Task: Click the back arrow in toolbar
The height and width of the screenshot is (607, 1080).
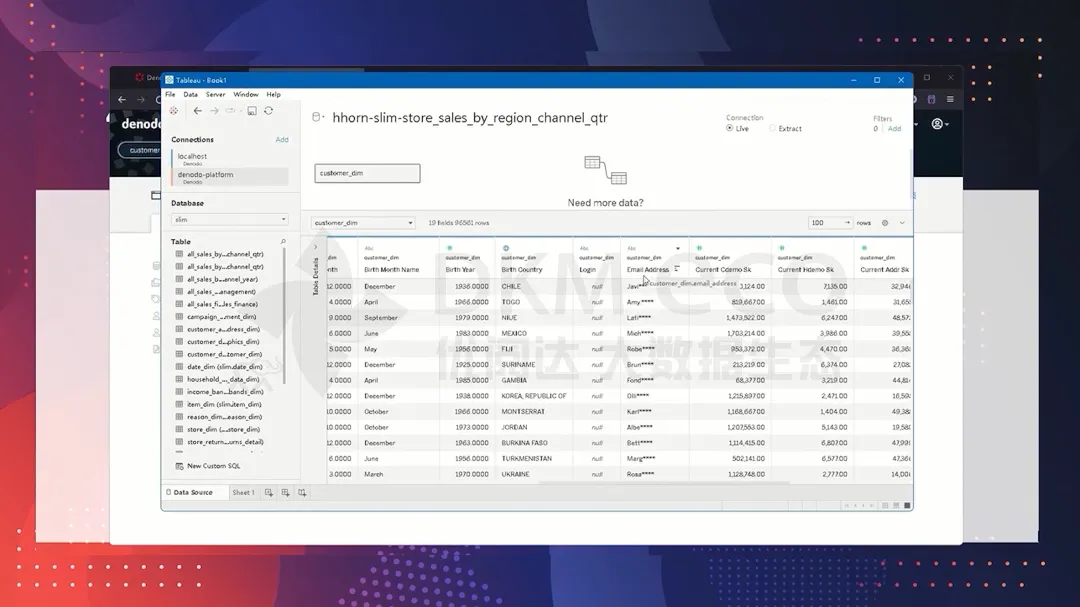Action: click(x=198, y=111)
